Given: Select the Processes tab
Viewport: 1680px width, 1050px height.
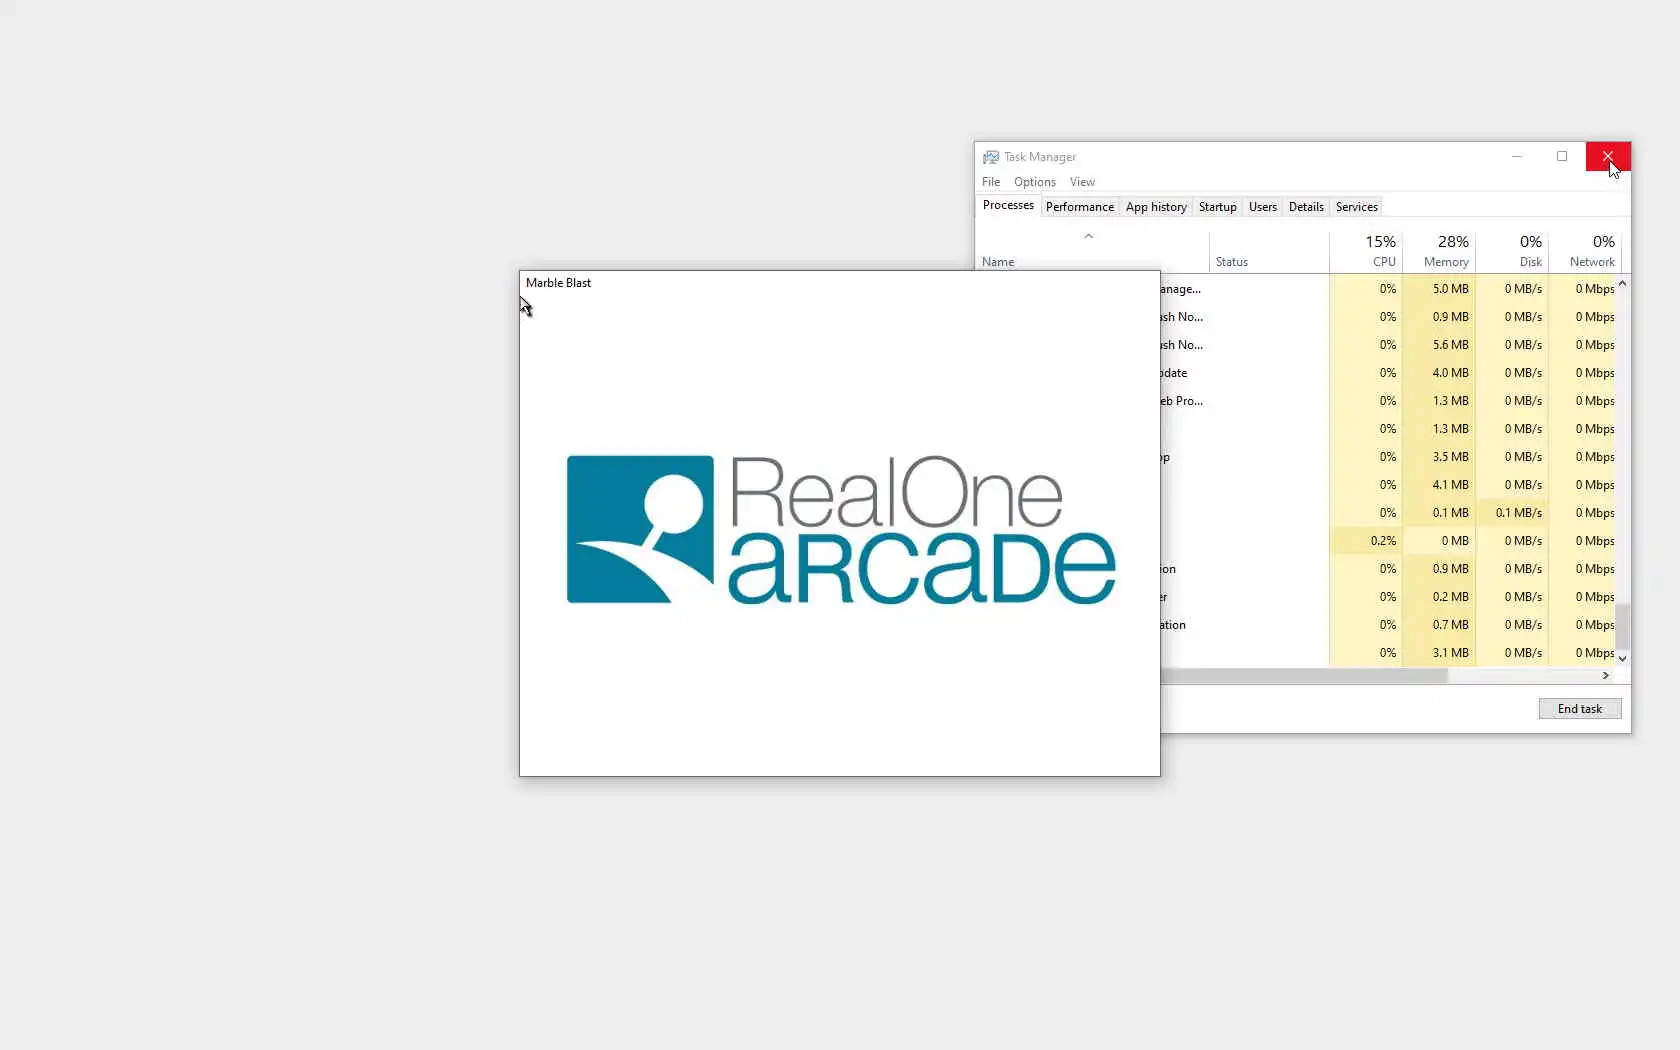Looking at the screenshot, I should (x=1008, y=205).
